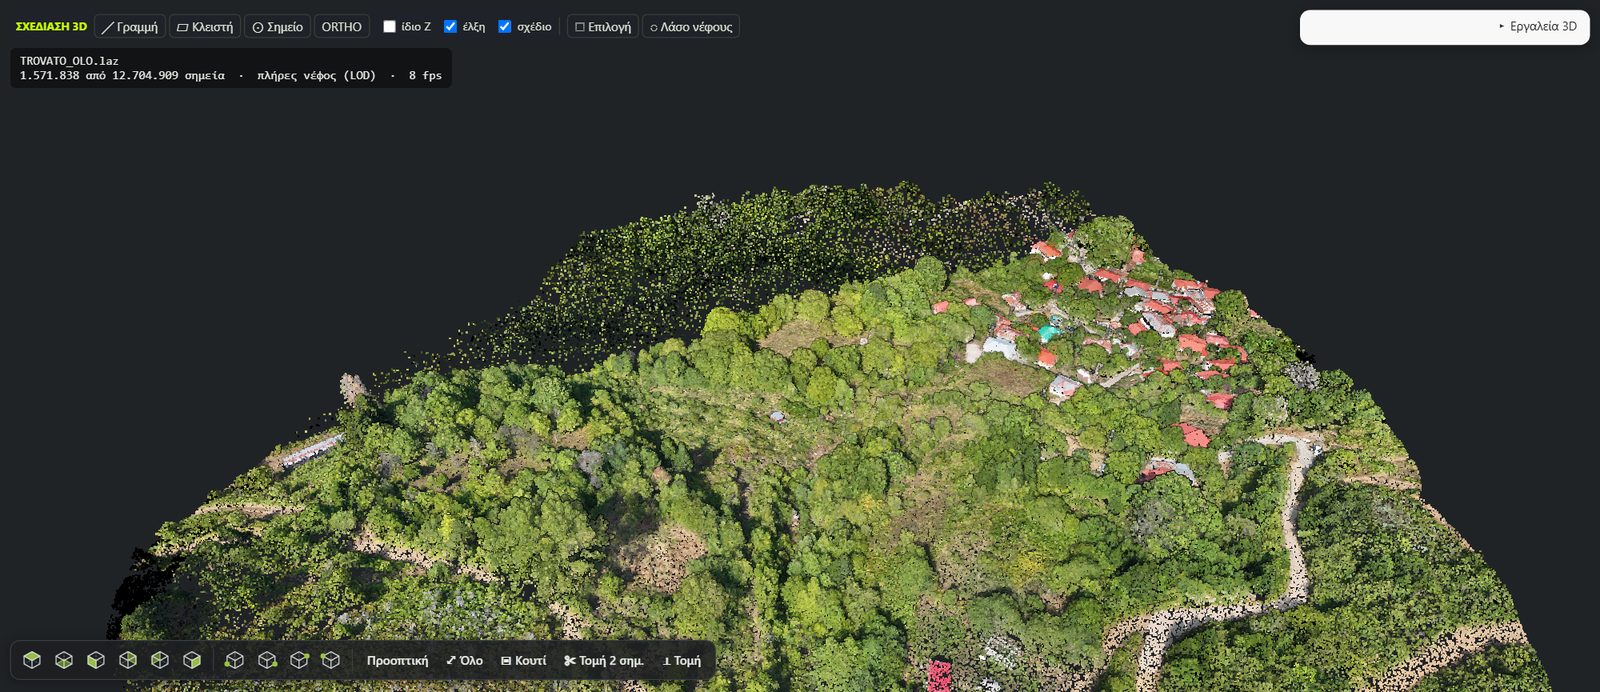The width and height of the screenshot is (1600, 692).
Task: Select isometric cube with top-right corner dot
Action: coord(299,660)
